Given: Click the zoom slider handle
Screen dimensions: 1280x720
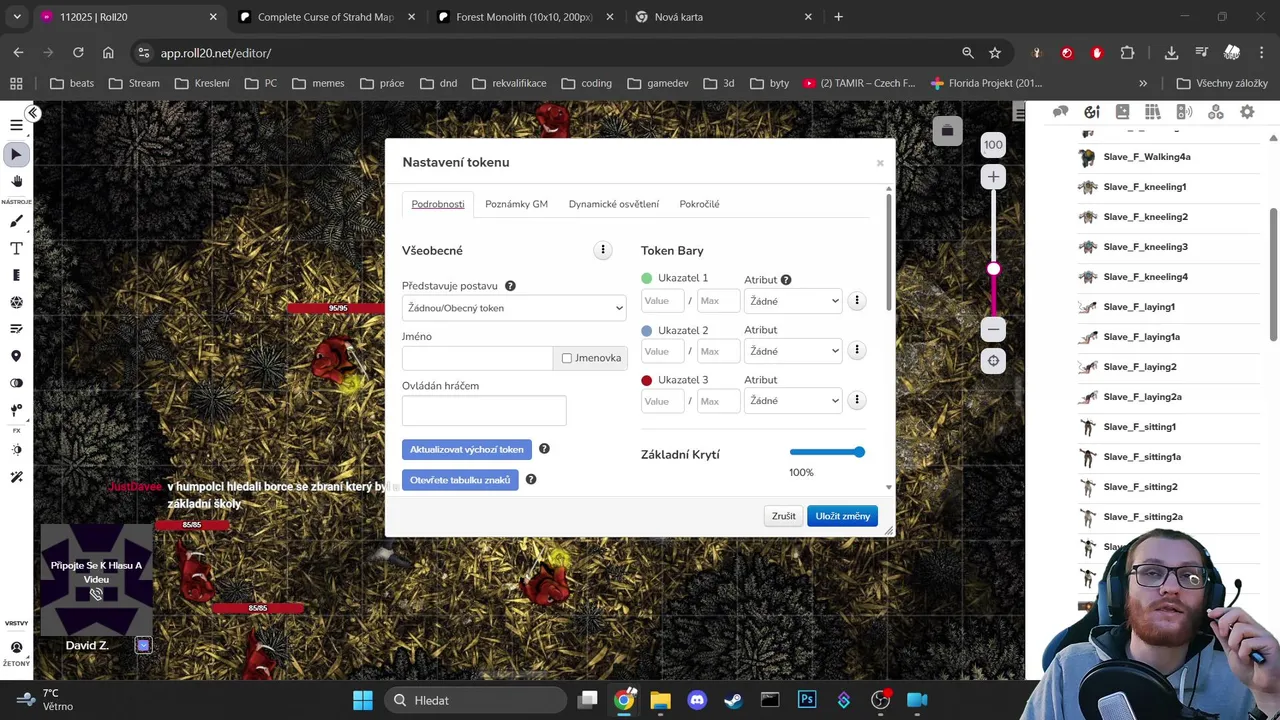Looking at the screenshot, I should click(993, 269).
